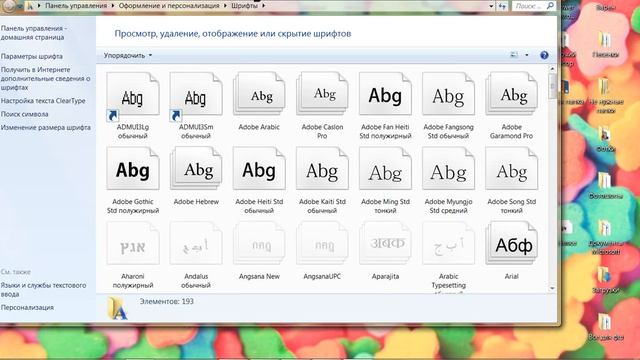
Task: Select Adobe Myungjo Std средний font
Action: coord(449,169)
